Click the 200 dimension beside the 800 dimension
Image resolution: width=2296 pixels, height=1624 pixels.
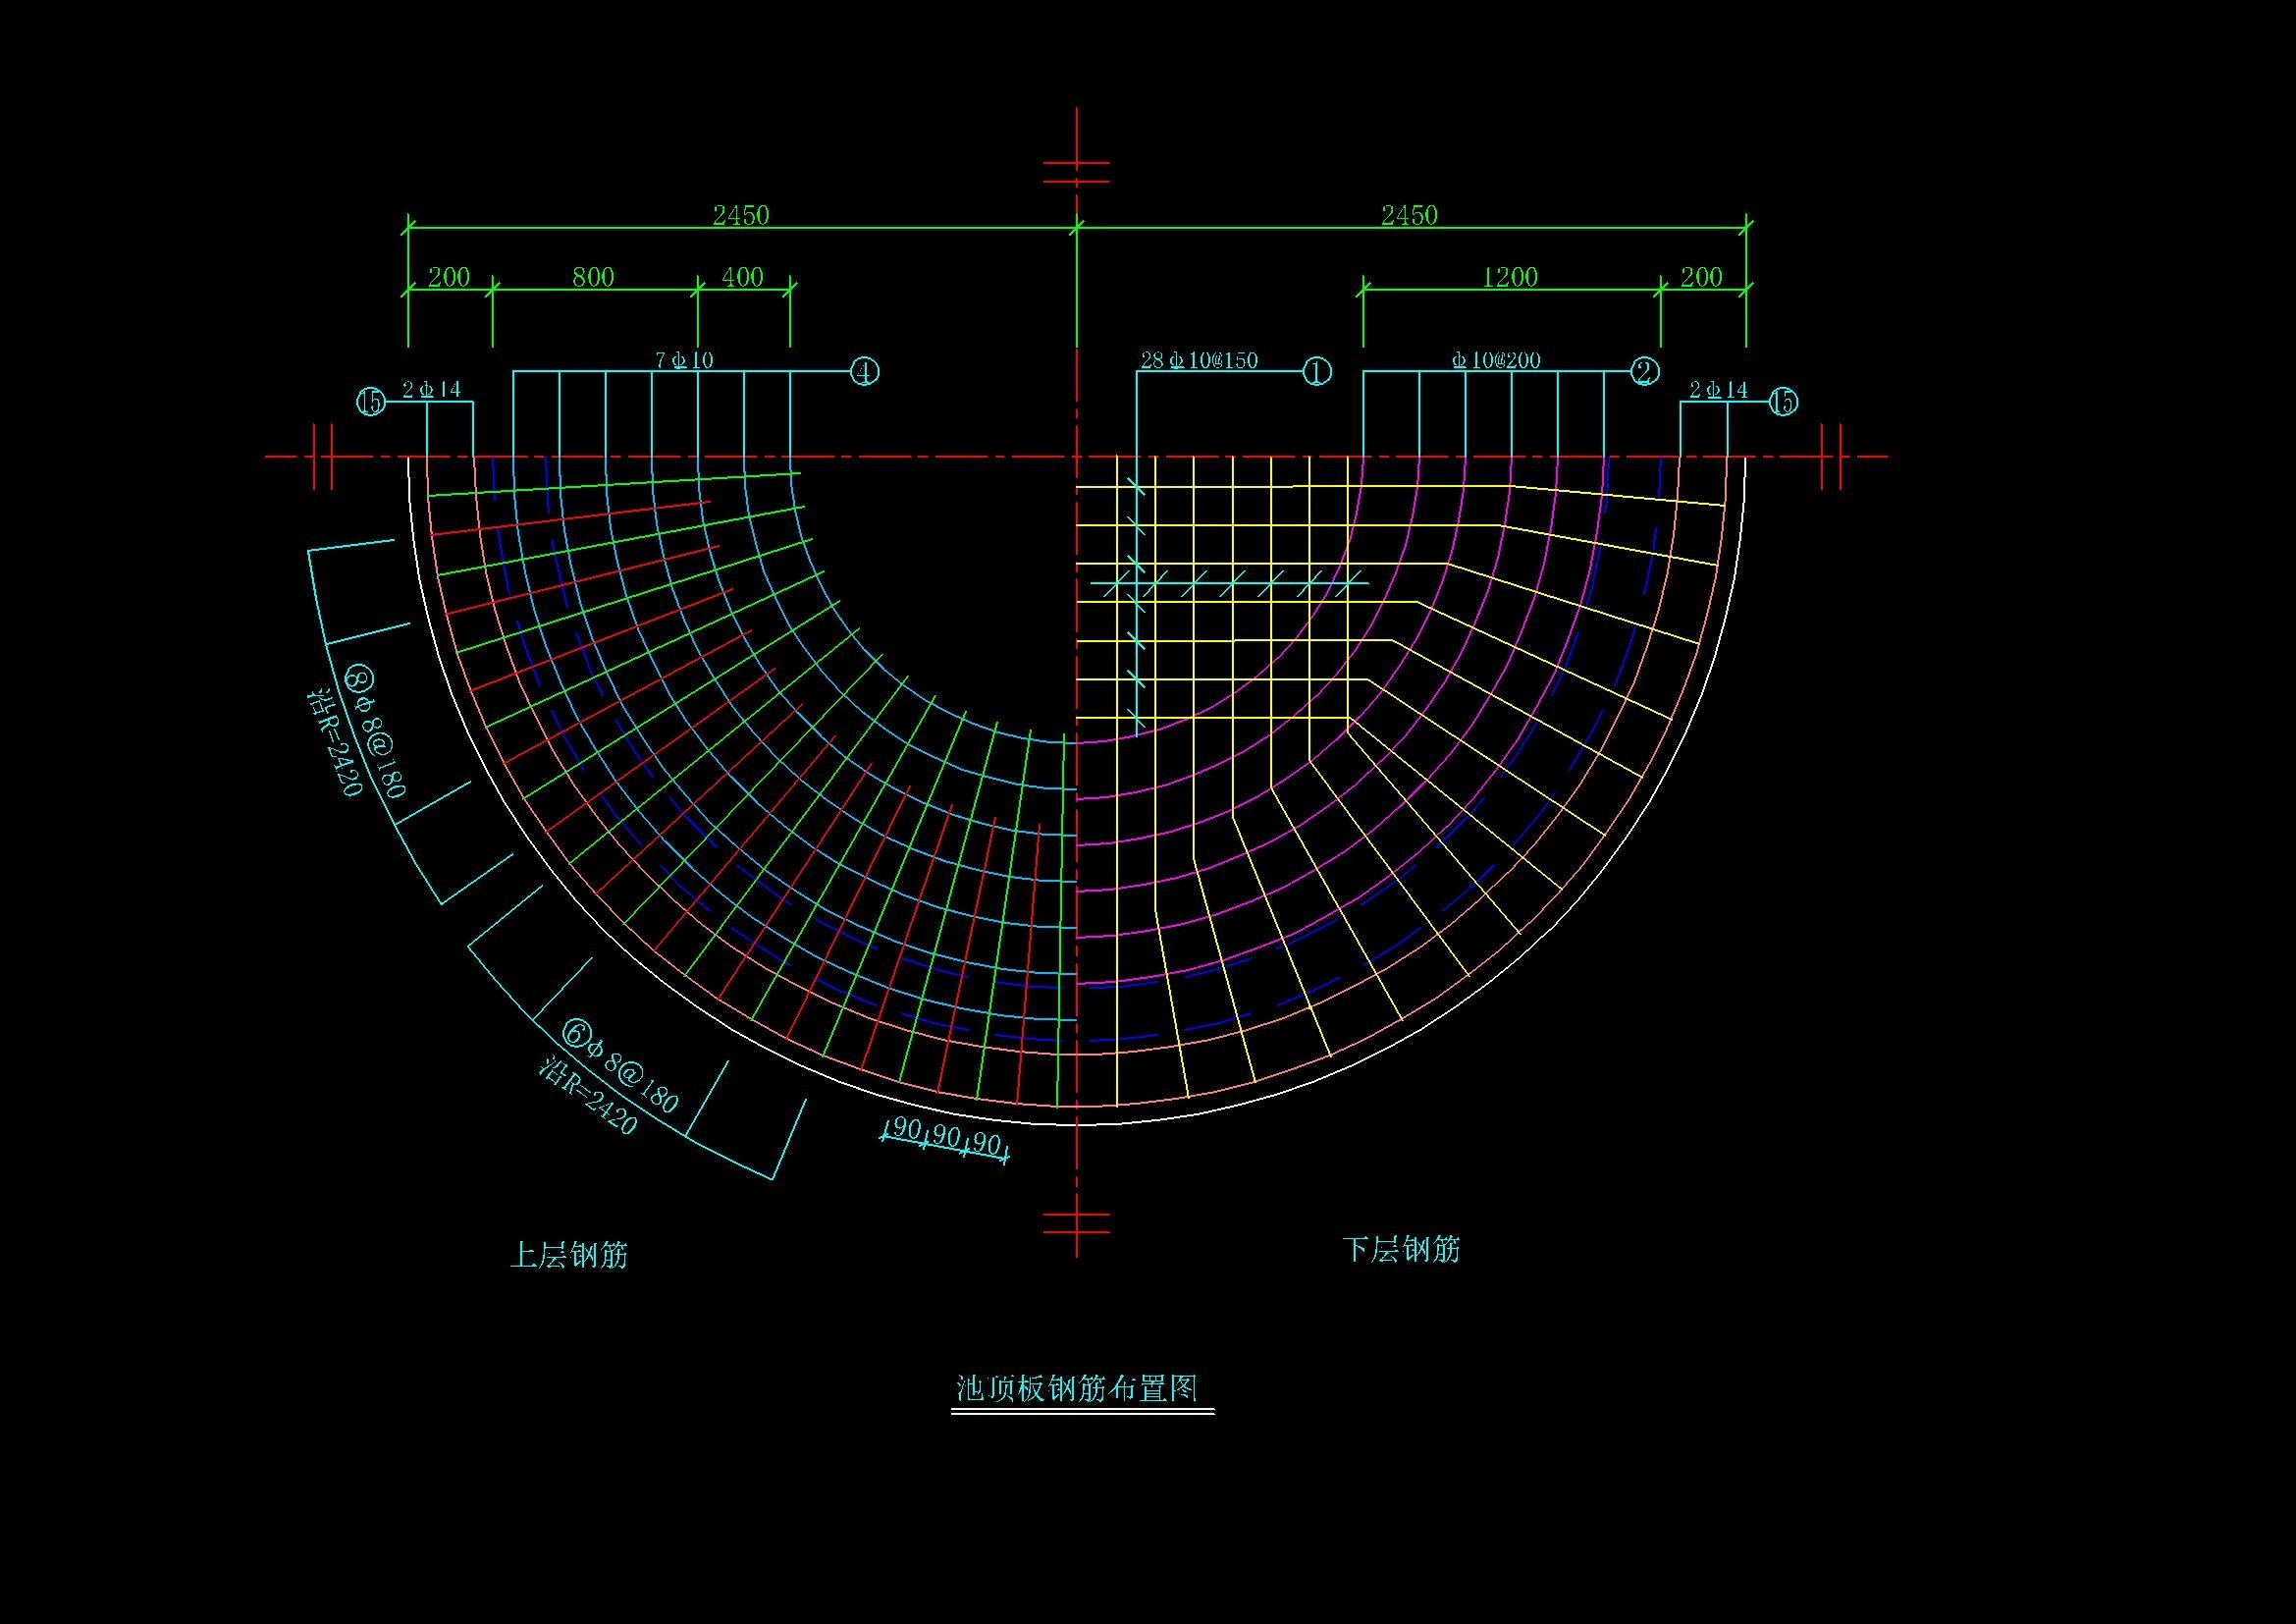coord(449,277)
